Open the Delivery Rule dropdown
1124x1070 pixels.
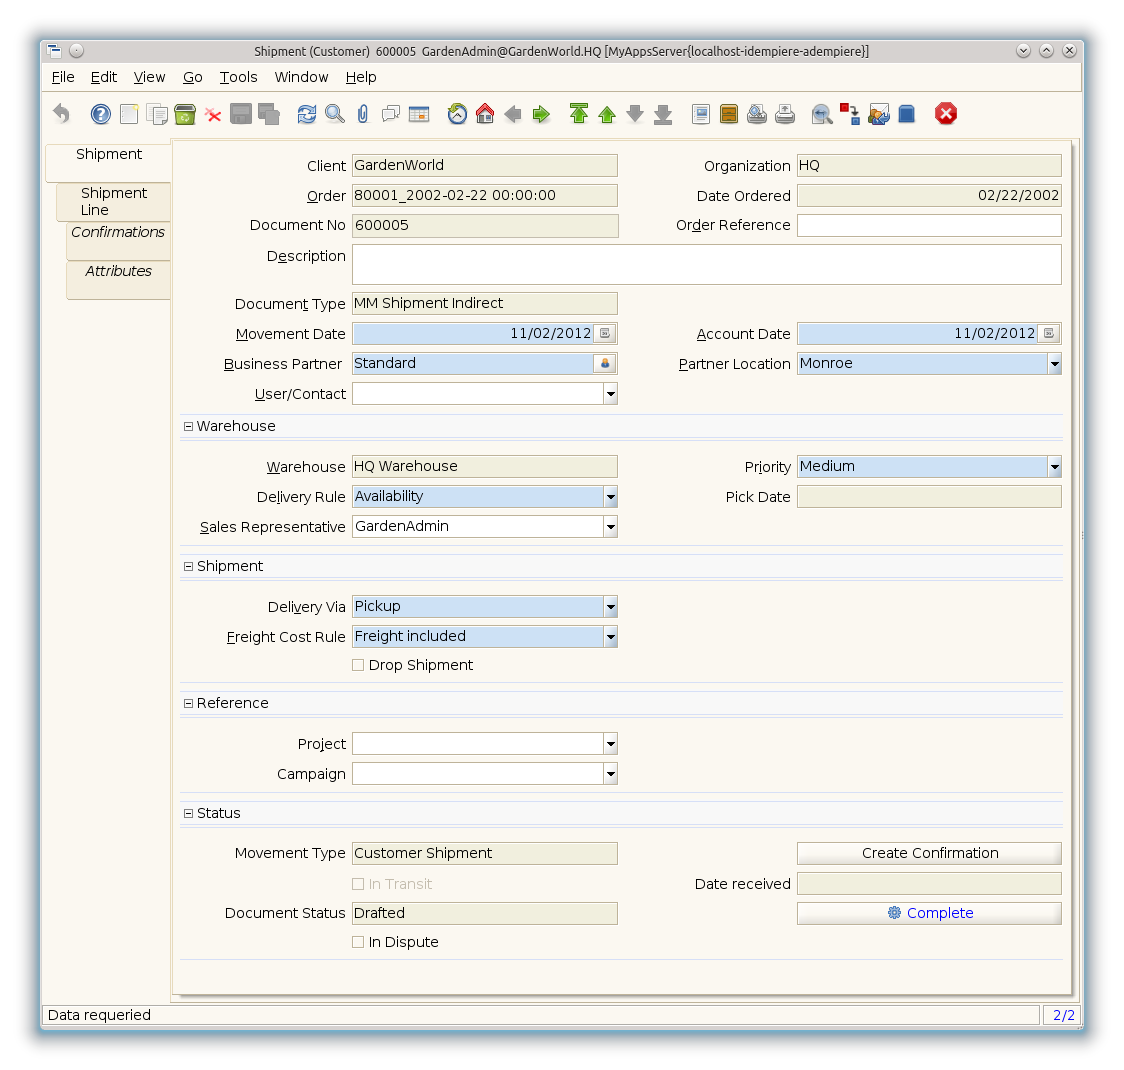(x=610, y=497)
